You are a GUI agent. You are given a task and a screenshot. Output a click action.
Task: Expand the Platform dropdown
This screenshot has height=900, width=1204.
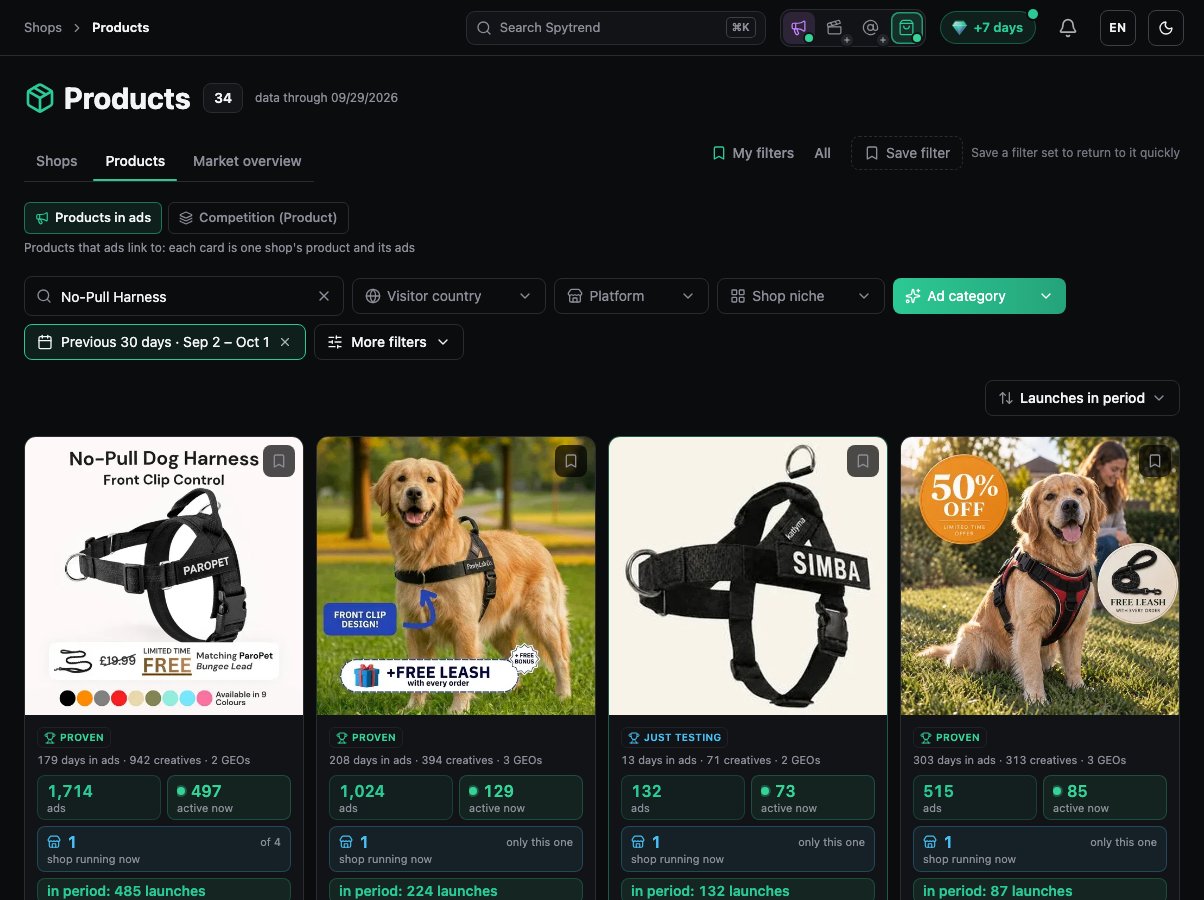(x=631, y=296)
